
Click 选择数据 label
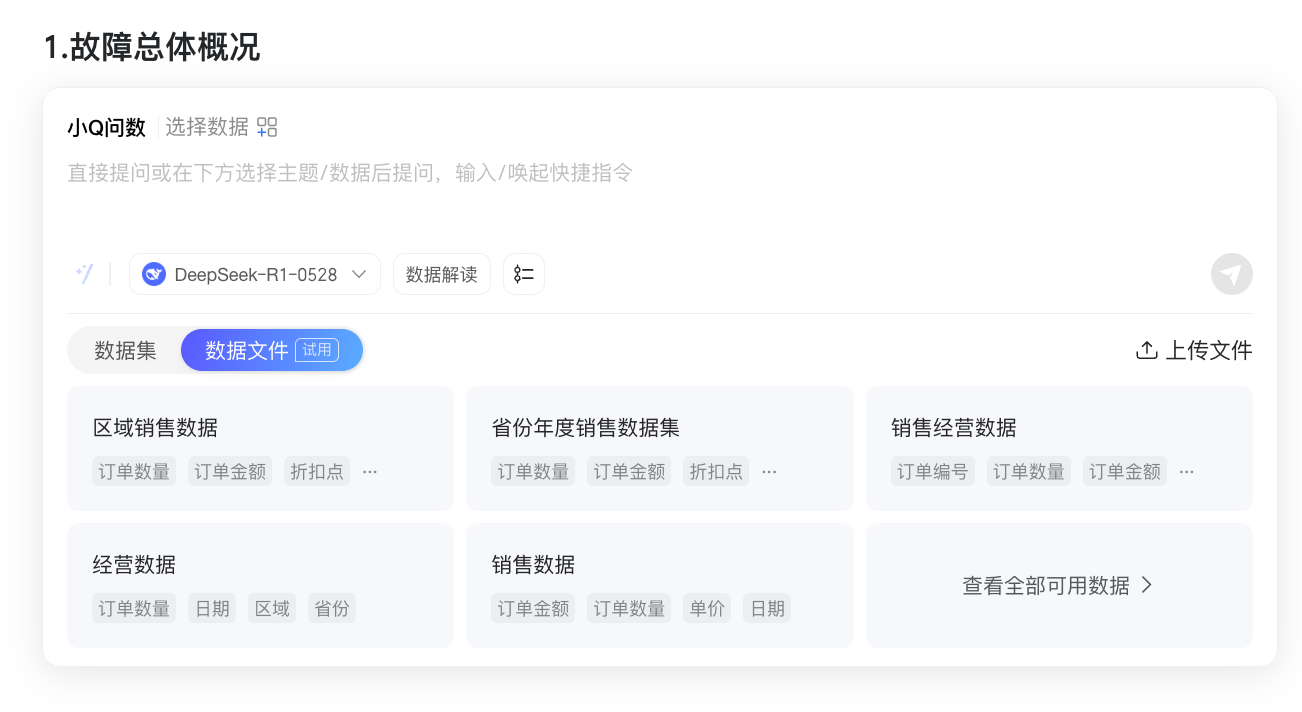tap(207, 127)
